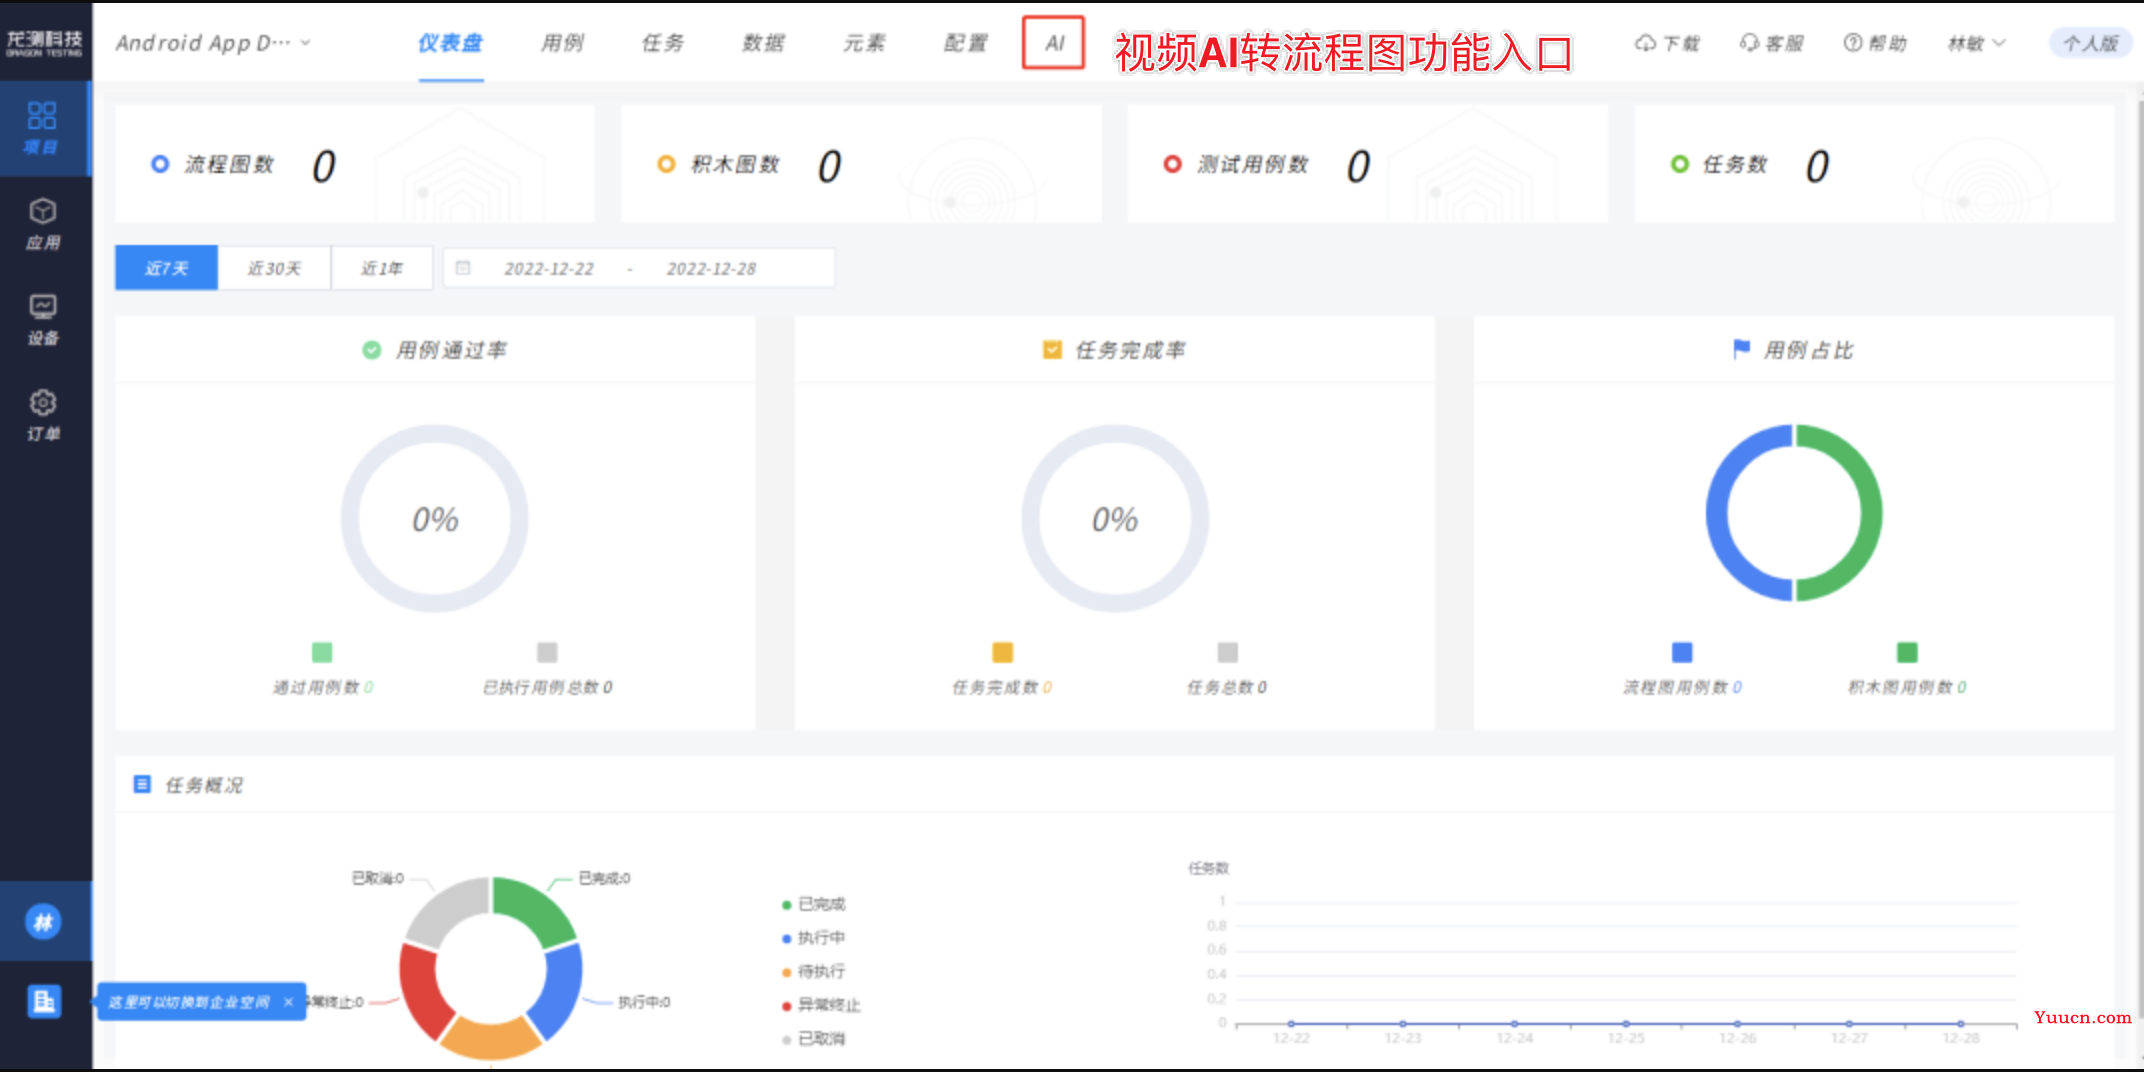Click the blue 流程图用例数 legend swatch
Image resolution: width=2144 pixels, height=1072 pixels.
[1682, 652]
